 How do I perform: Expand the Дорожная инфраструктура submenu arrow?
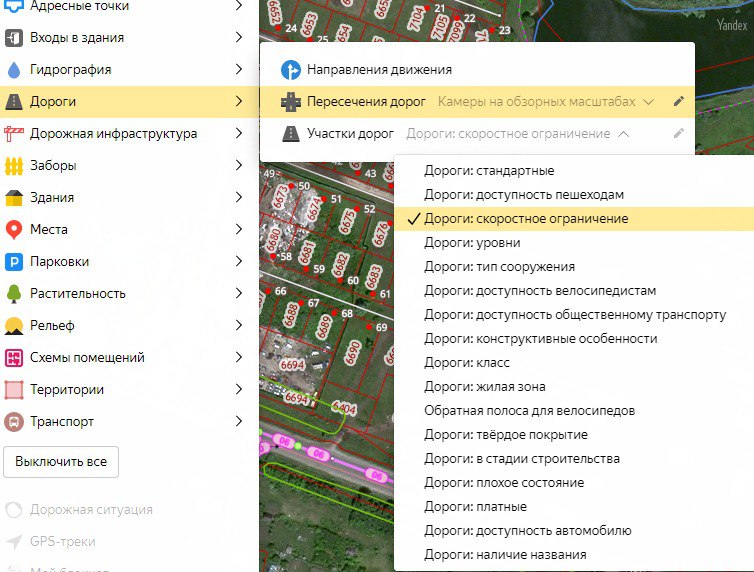tap(239, 133)
